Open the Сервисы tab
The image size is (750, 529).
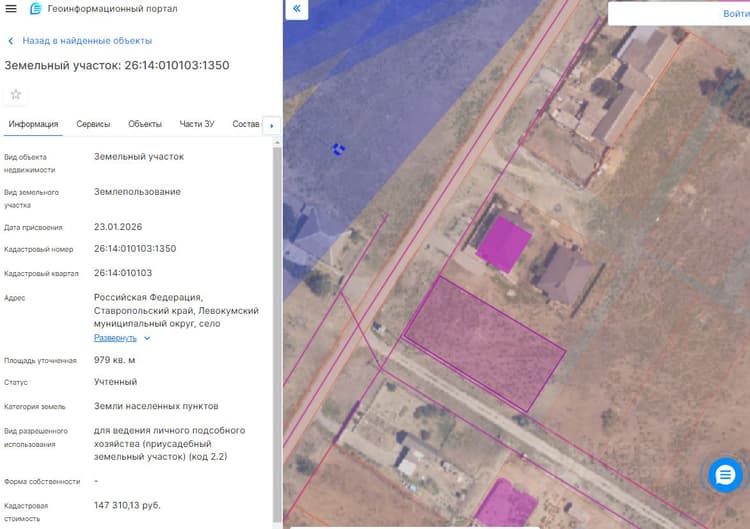(x=93, y=124)
